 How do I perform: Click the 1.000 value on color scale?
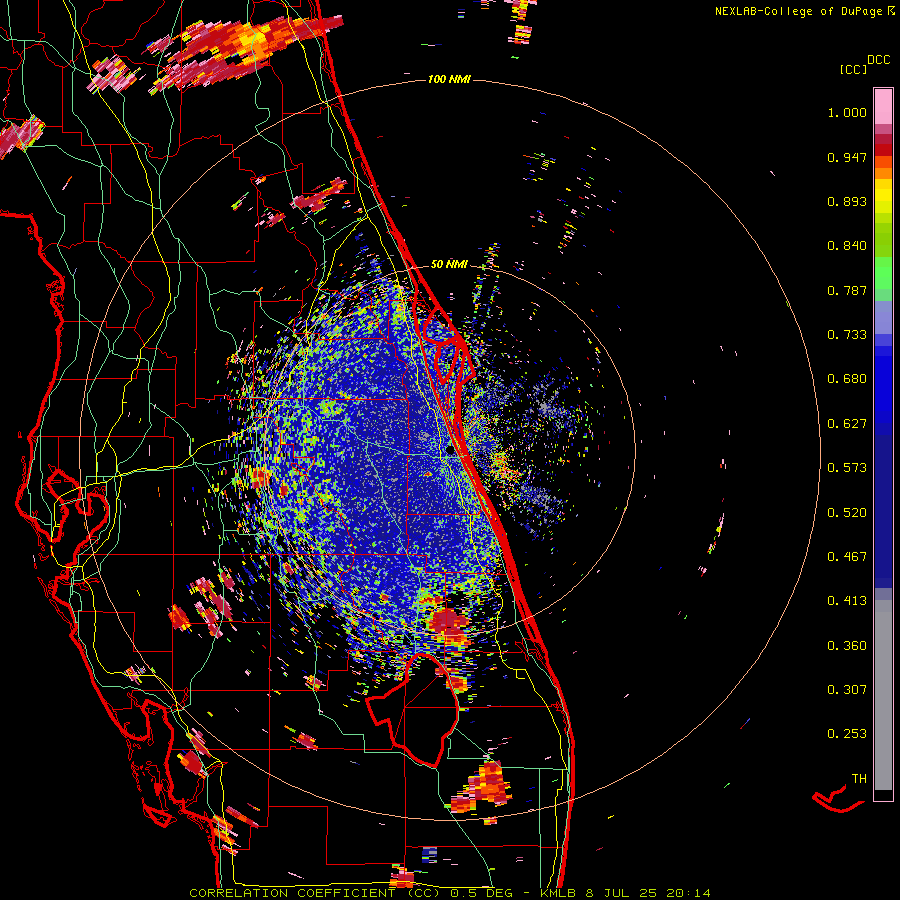point(847,112)
